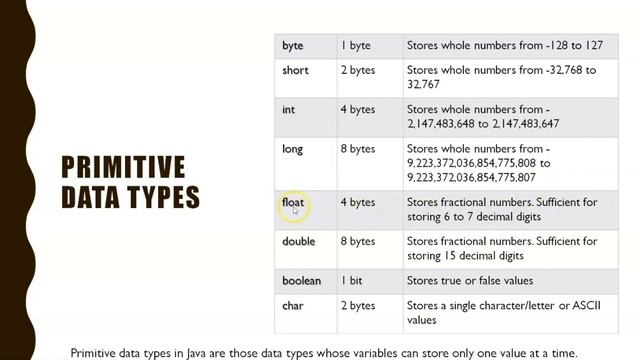Click 'Stores true or false values'
The width and height of the screenshot is (640, 360).
[470, 281]
